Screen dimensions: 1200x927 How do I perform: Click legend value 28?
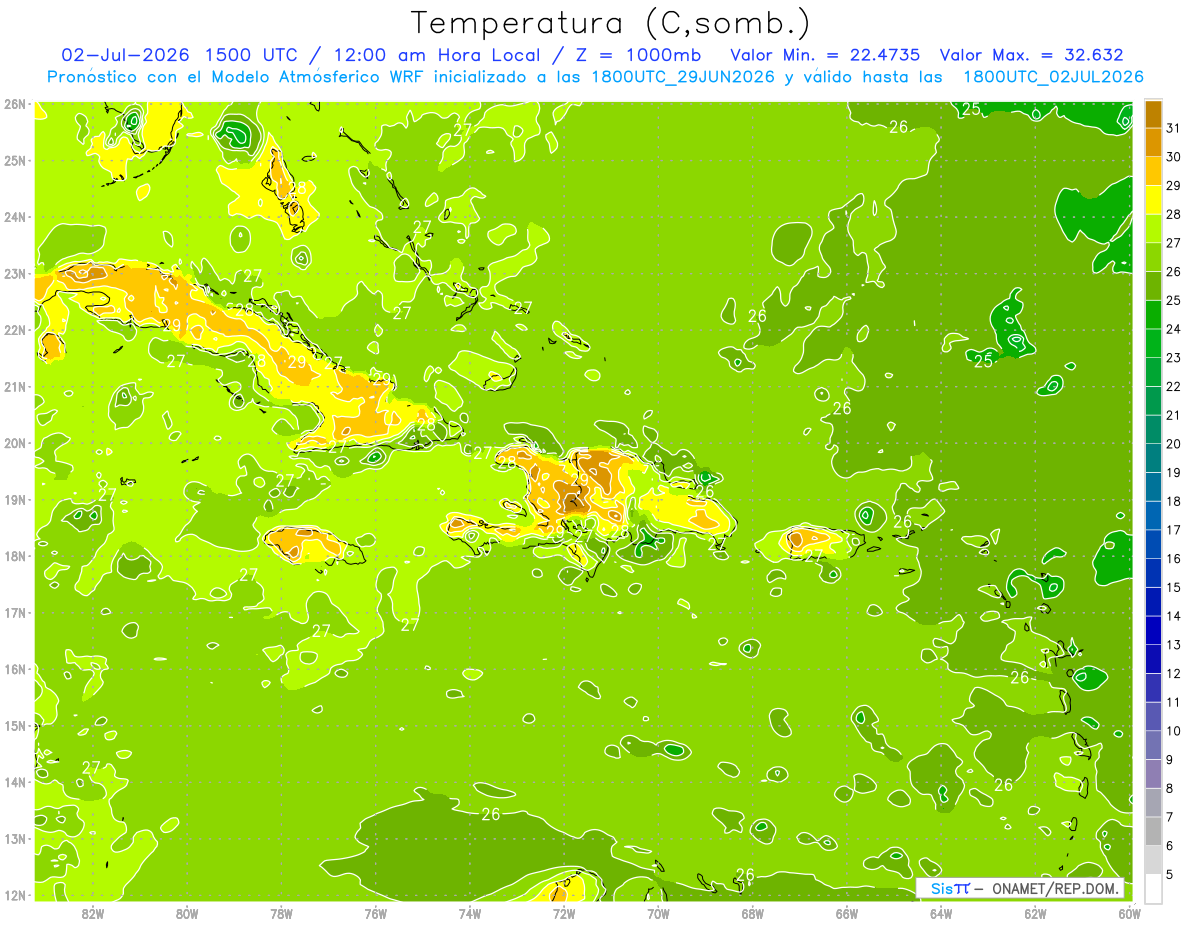click(x=1175, y=214)
